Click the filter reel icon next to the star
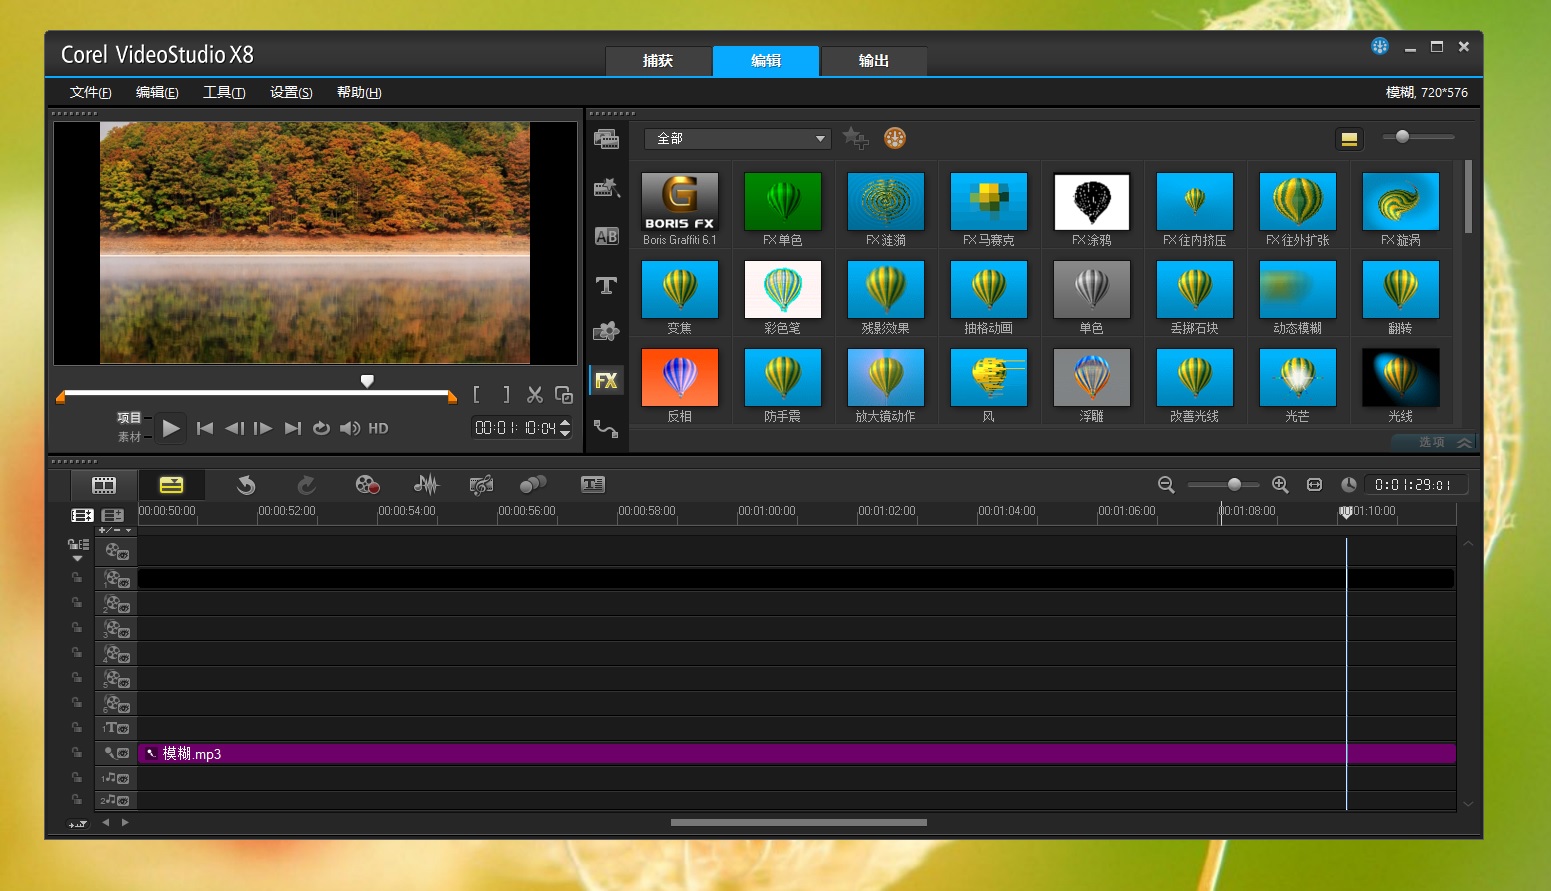The image size is (1551, 891). click(x=895, y=138)
